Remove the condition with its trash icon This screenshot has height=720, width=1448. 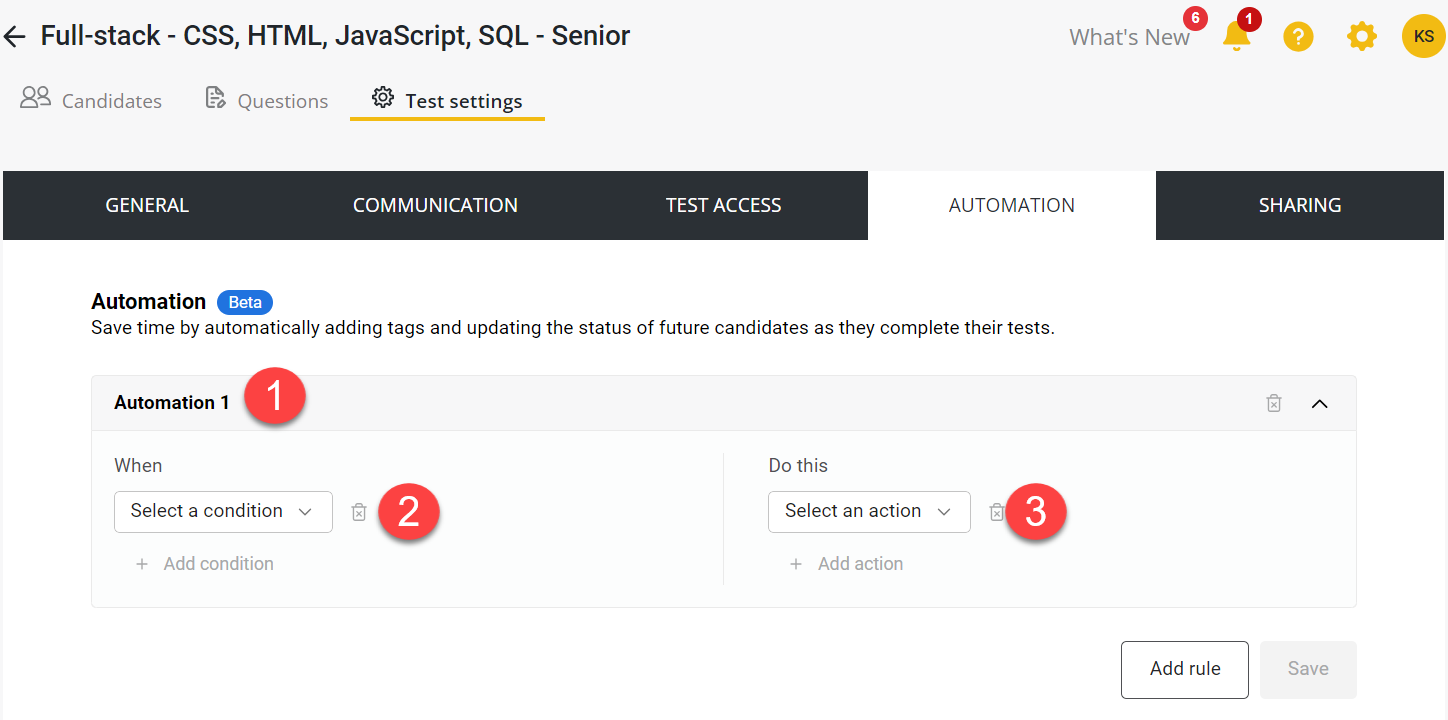(359, 512)
